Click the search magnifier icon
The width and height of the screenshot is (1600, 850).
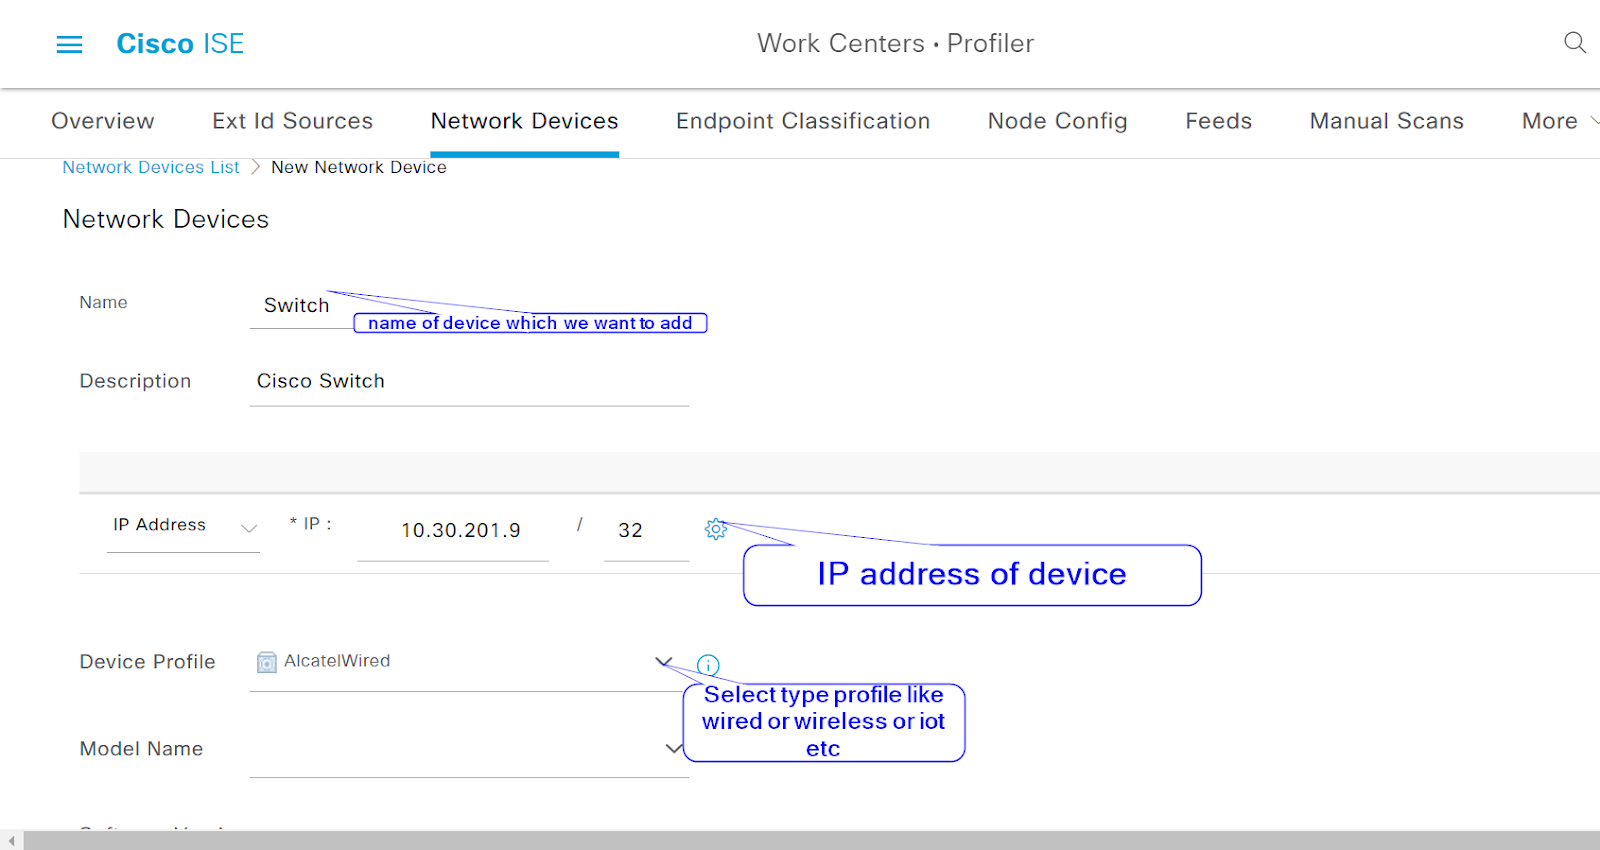[x=1575, y=43]
